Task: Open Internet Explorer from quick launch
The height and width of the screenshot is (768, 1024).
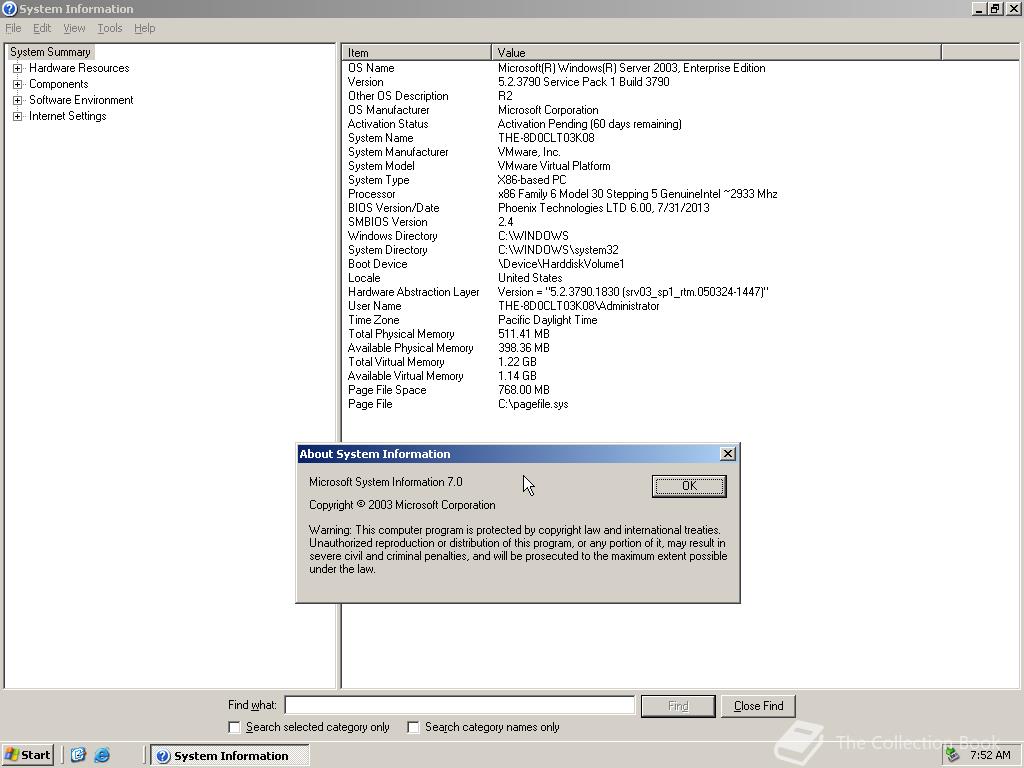Action: click(102, 755)
